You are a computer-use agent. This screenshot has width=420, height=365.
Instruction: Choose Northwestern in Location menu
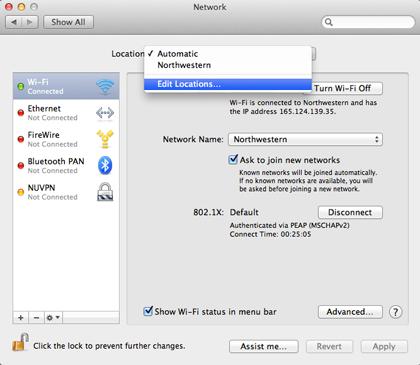[x=228, y=65]
